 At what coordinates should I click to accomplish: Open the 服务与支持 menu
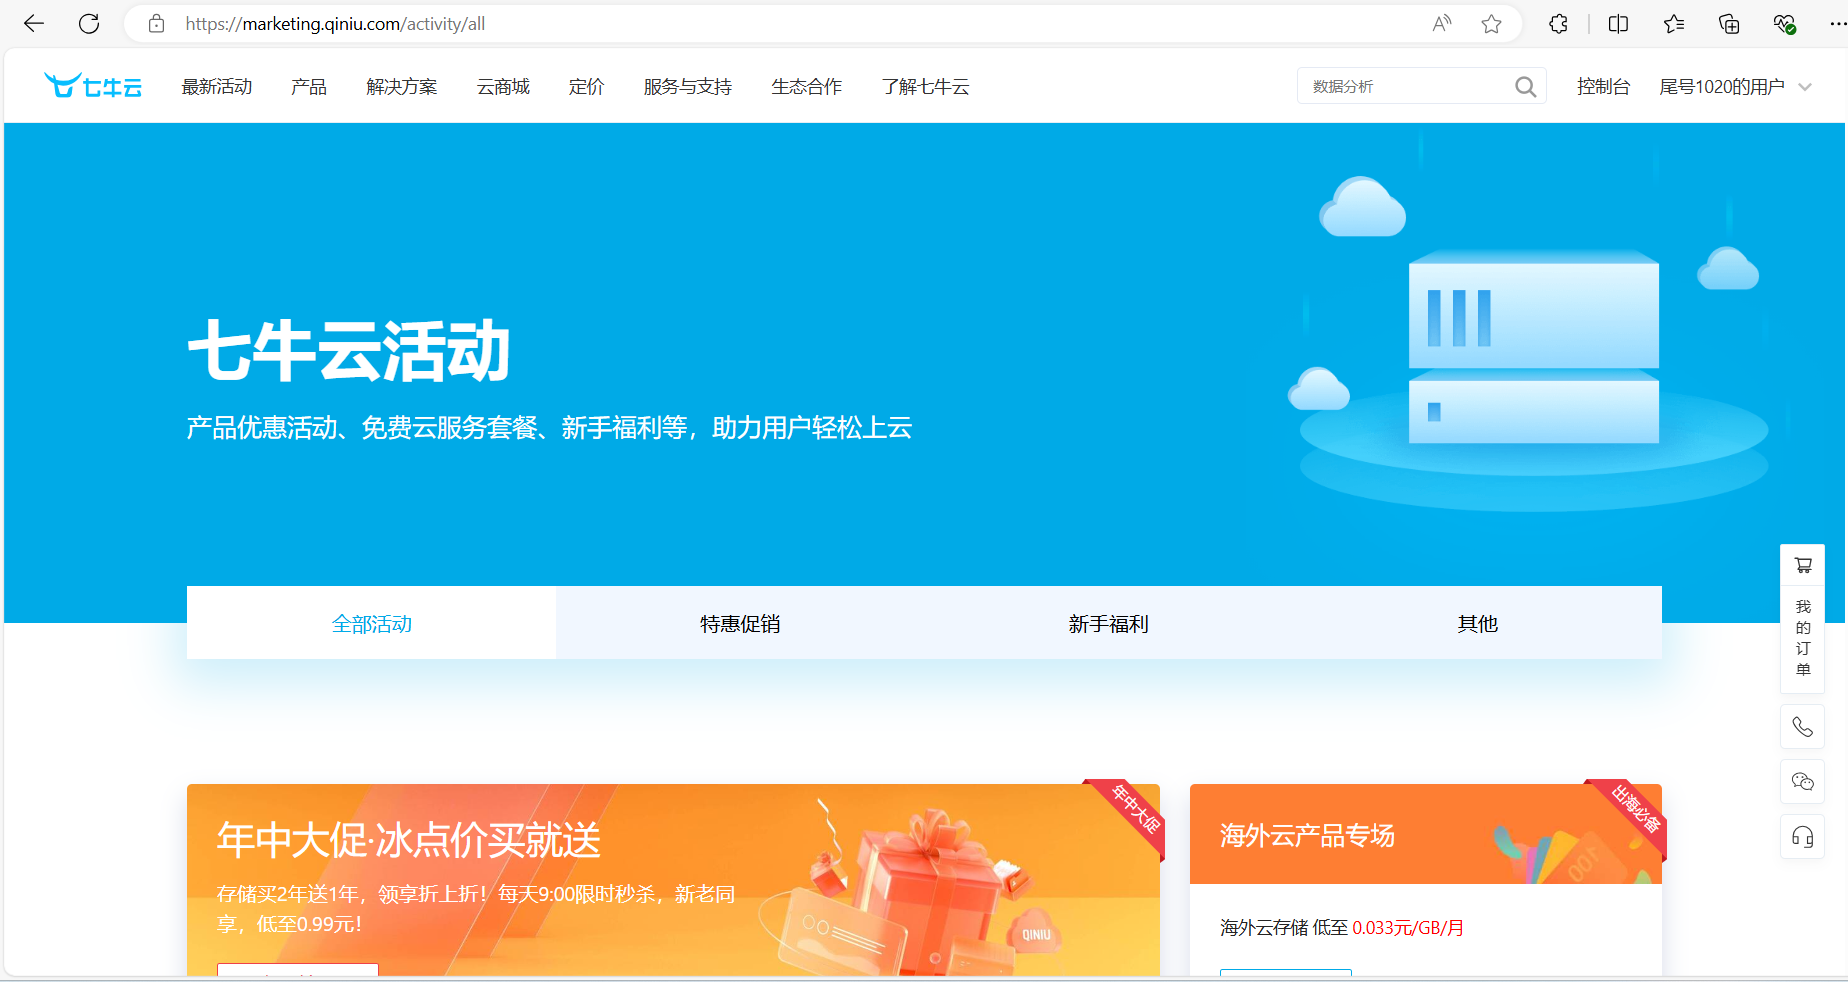[688, 87]
